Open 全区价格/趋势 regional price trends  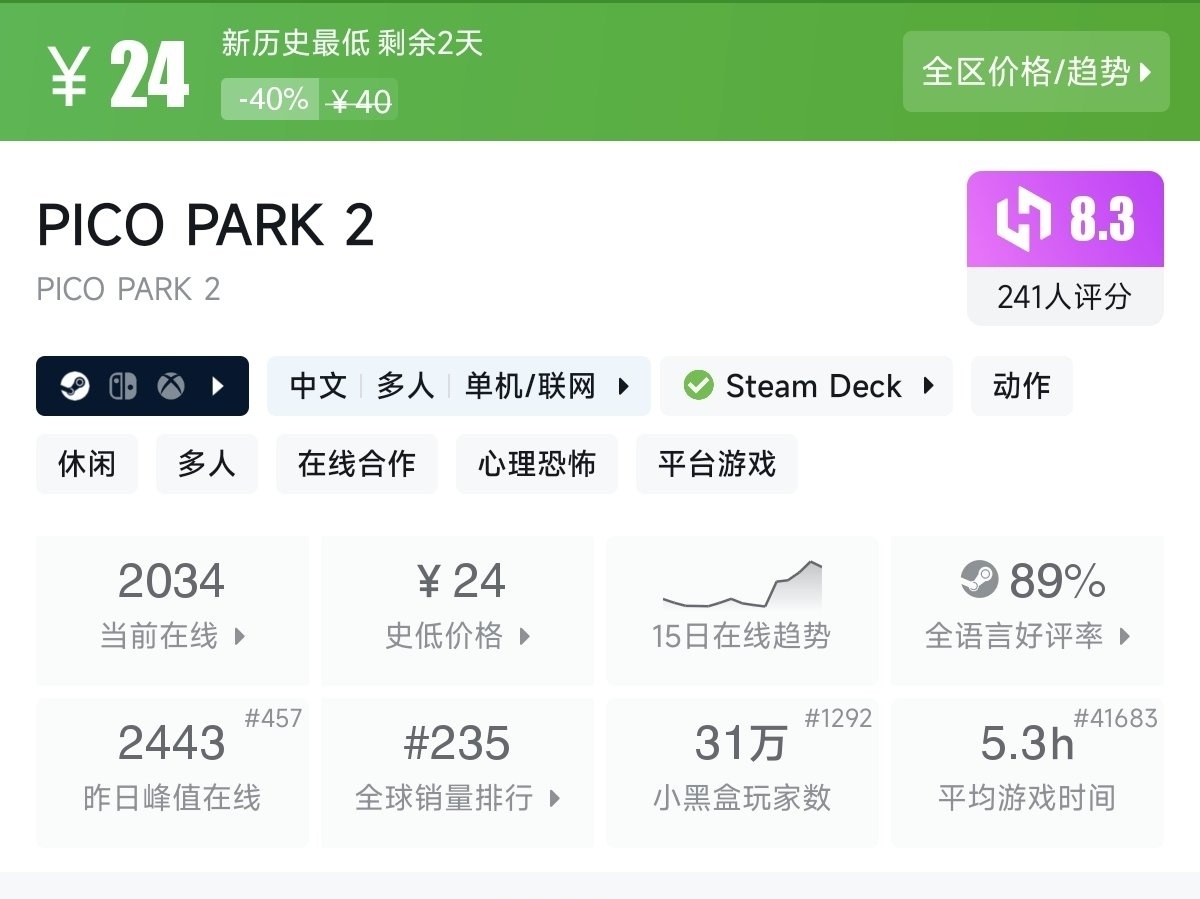(1036, 72)
